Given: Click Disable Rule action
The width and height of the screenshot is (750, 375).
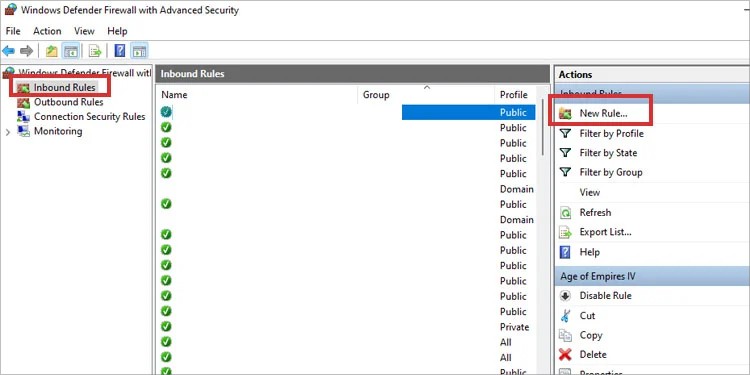Looking at the screenshot, I should (605, 296).
